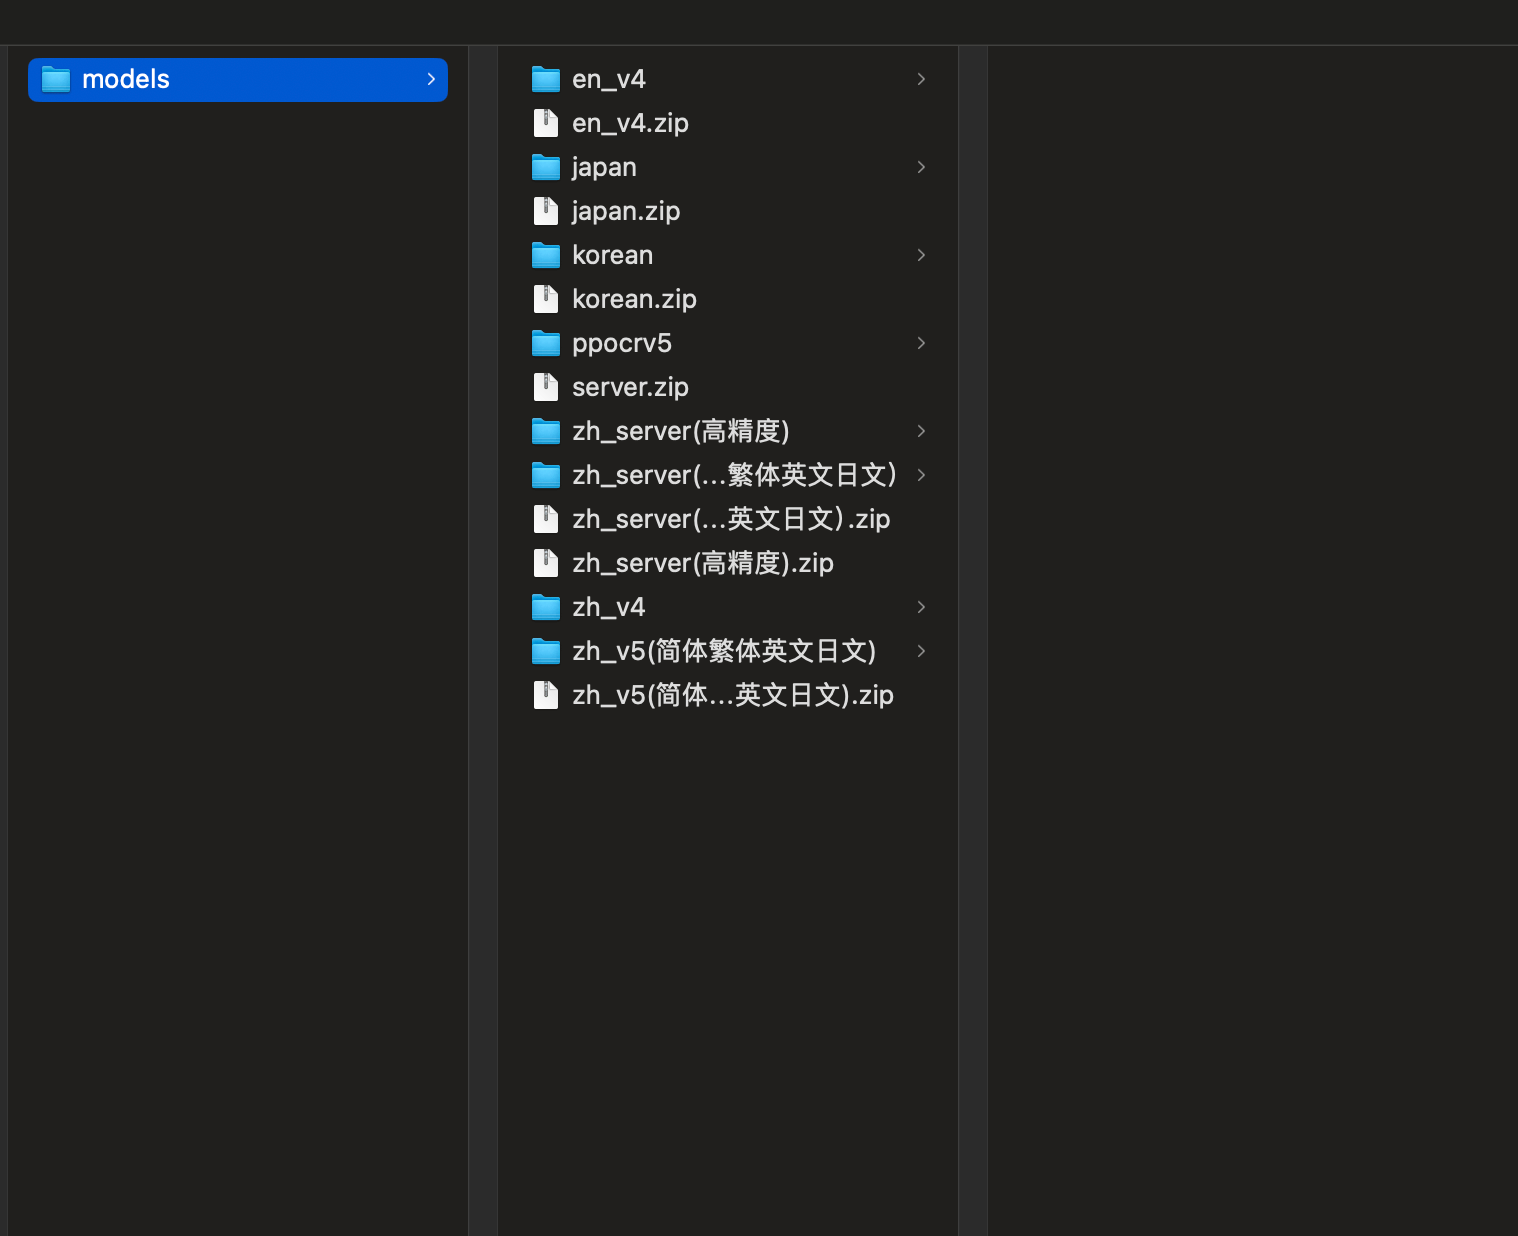Click the zh_v4 folder icon
1518x1236 pixels.
pyautogui.click(x=546, y=607)
